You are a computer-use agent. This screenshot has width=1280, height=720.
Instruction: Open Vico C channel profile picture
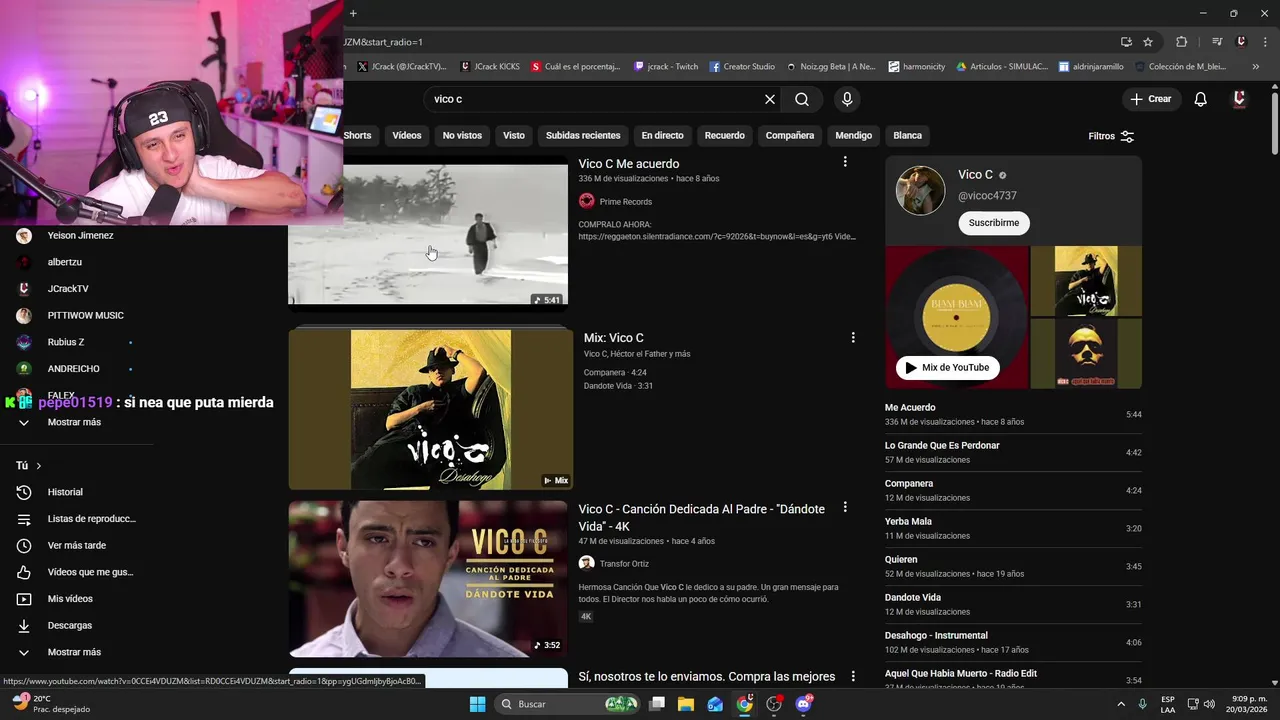coord(920,190)
